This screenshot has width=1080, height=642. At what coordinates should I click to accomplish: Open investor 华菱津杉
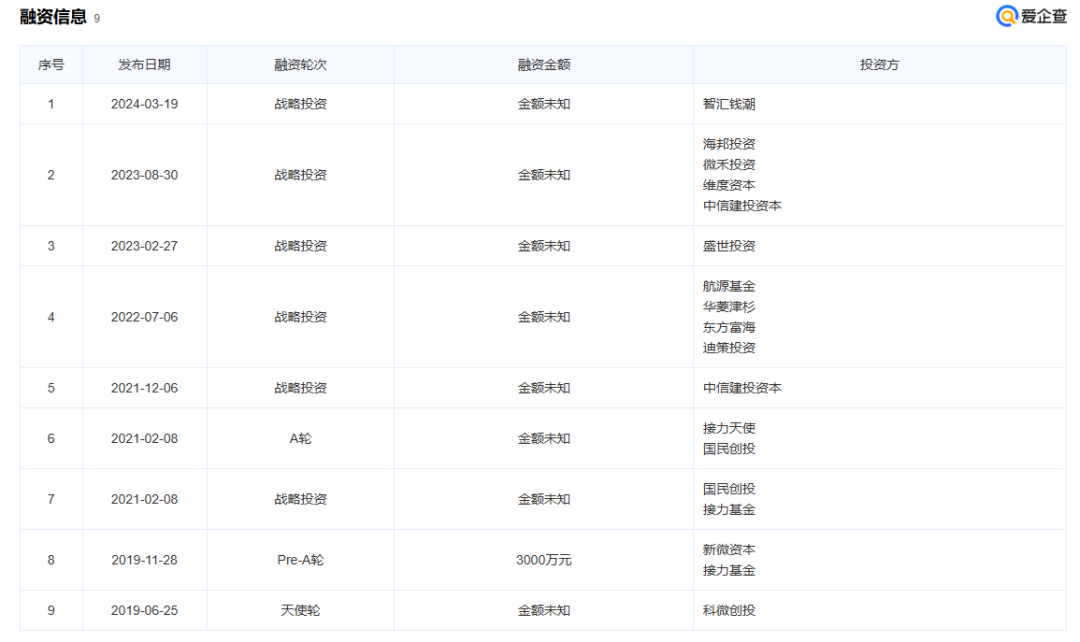[x=729, y=307]
